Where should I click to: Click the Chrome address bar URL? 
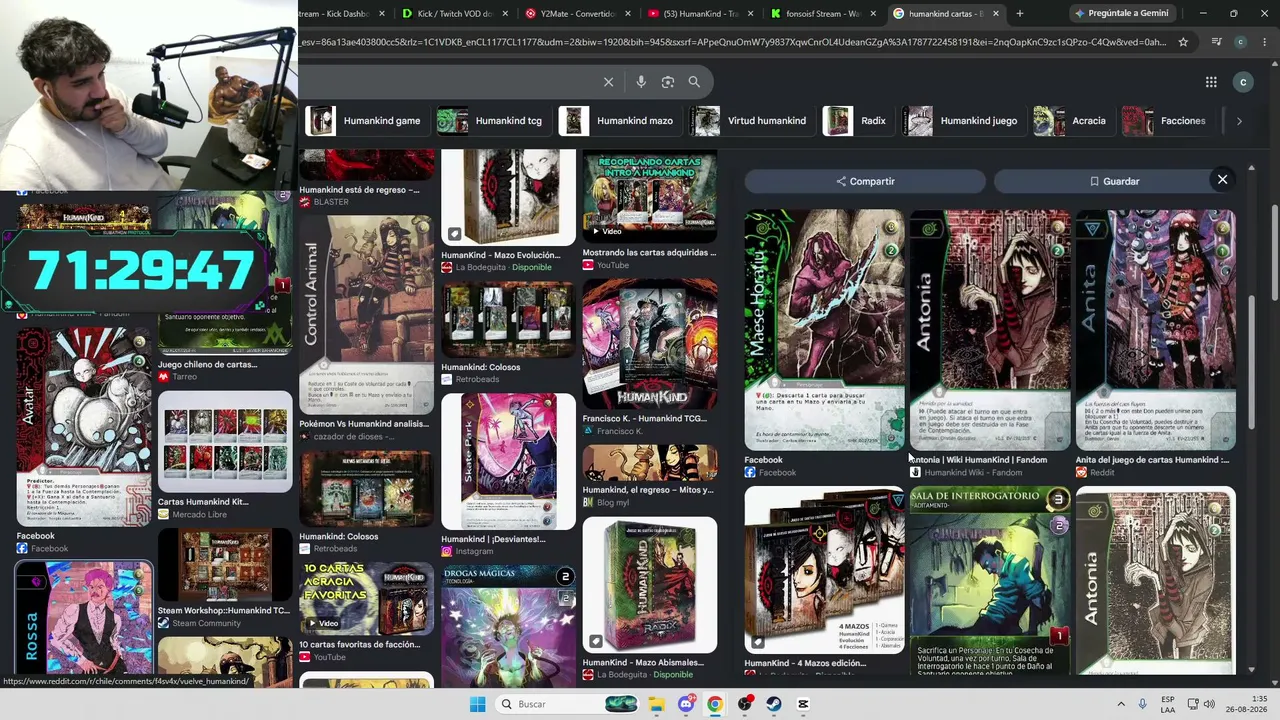click(x=732, y=42)
